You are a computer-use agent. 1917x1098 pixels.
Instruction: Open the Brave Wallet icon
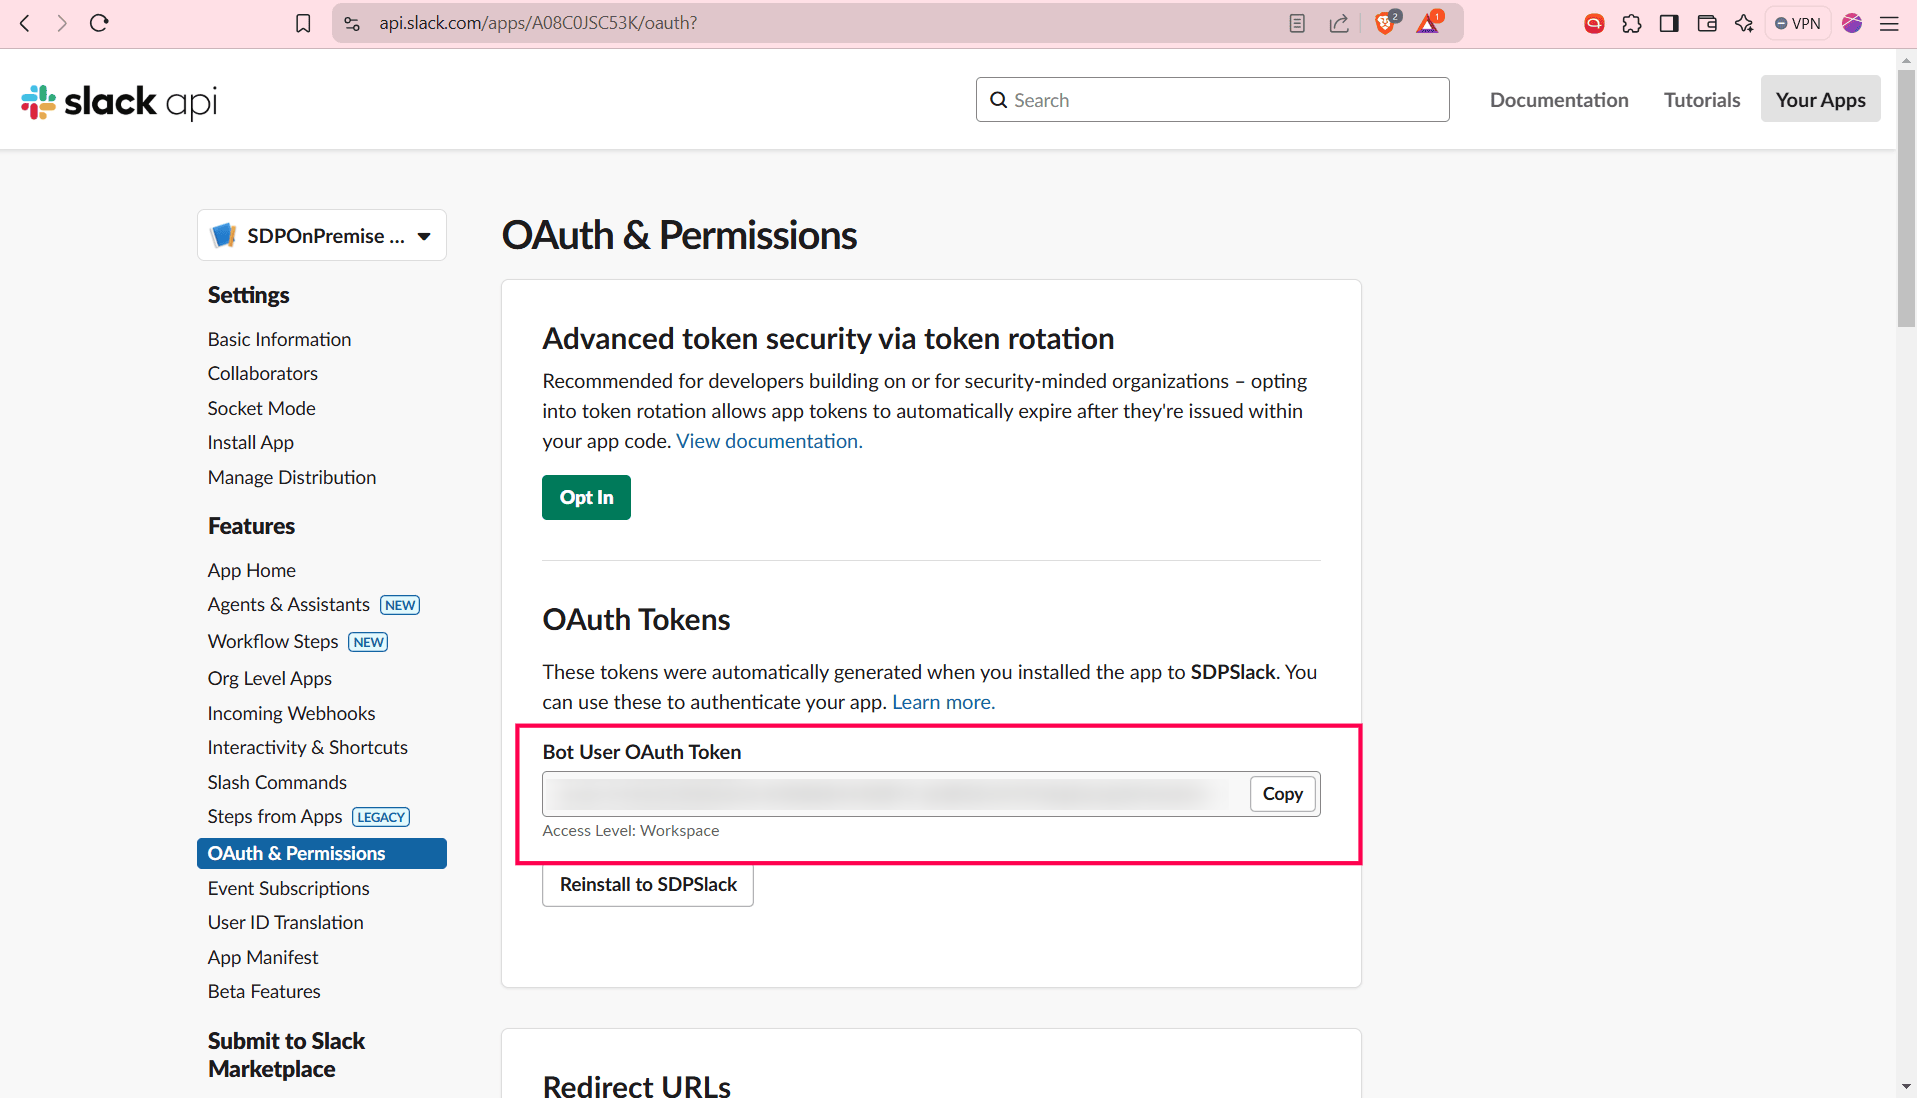coord(1707,23)
